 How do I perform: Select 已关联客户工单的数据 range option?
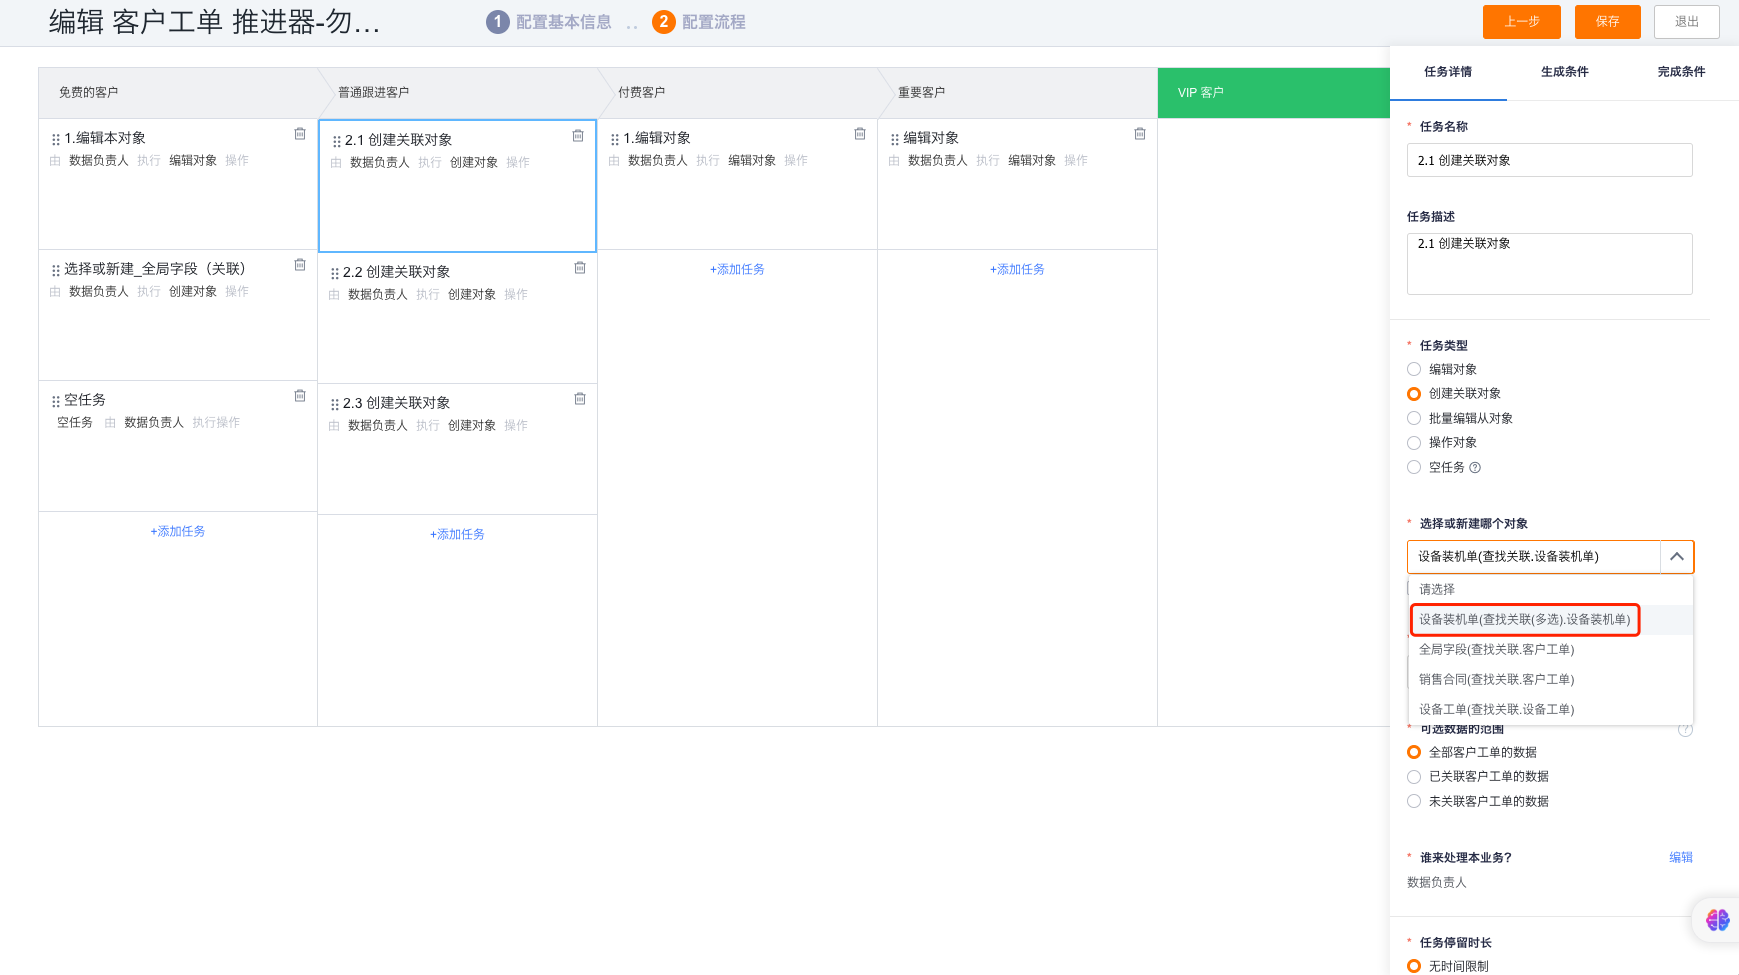1414,777
